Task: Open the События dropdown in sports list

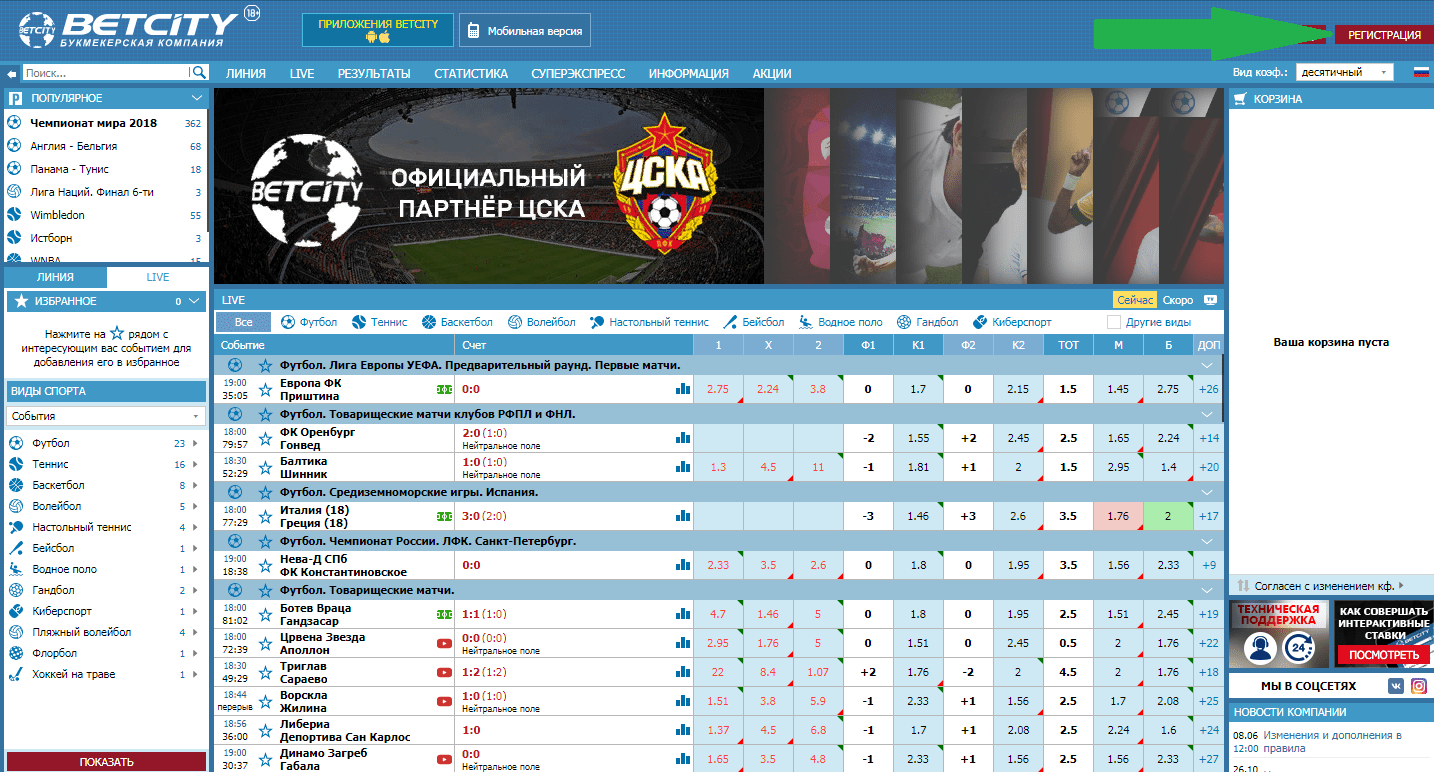Action: [106, 416]
